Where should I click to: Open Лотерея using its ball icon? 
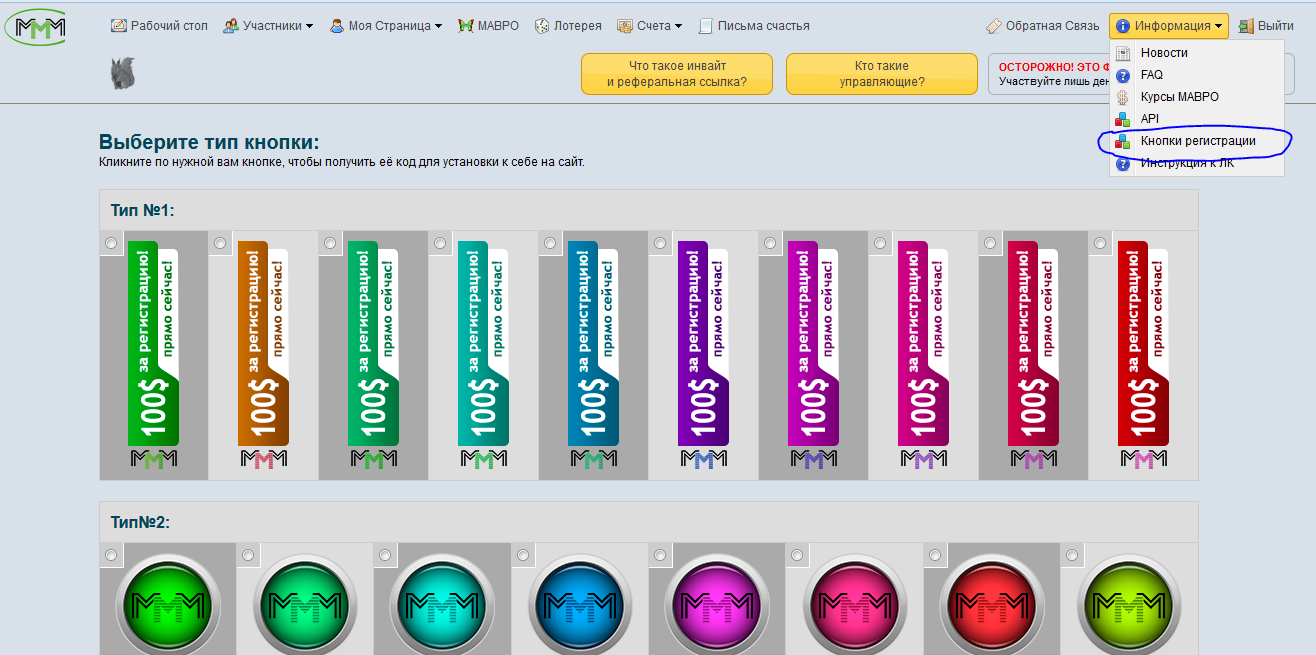542,26
